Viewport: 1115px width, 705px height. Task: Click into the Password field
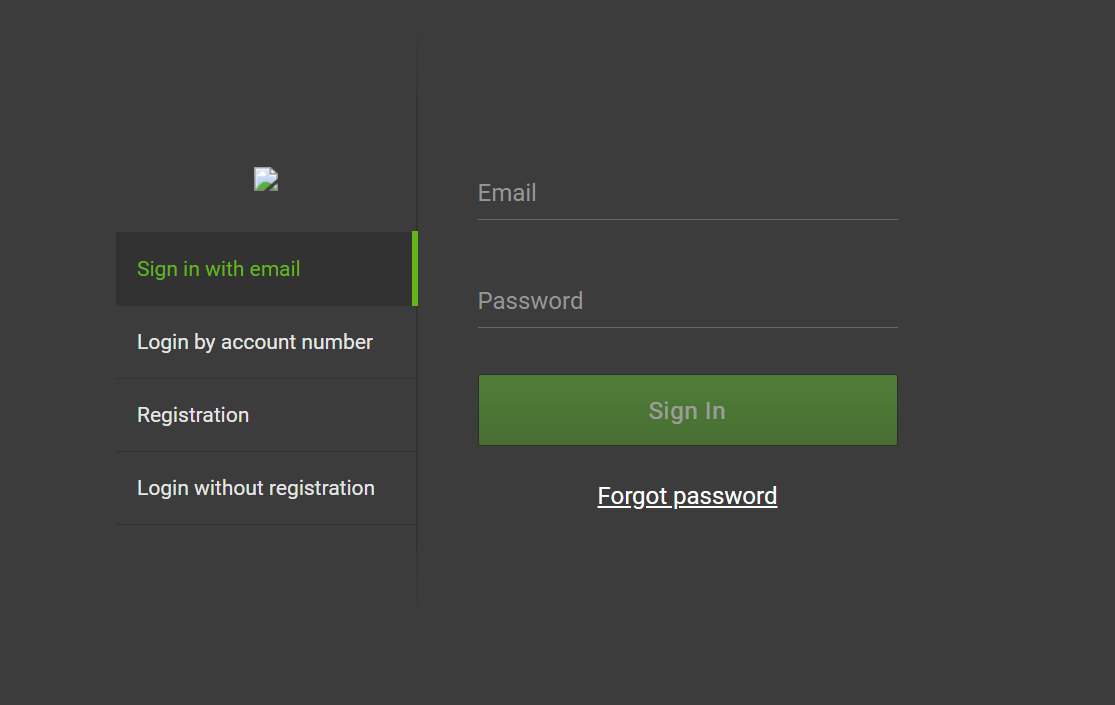pyautogui.click(x=687, y=302)
